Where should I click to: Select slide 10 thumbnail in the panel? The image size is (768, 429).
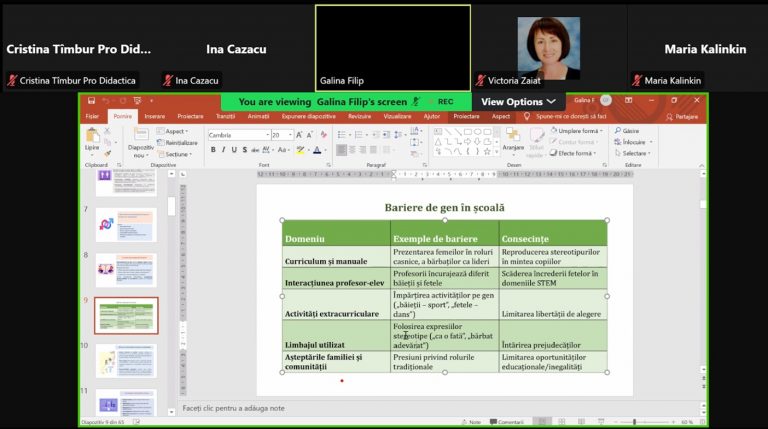pos(125,360)
